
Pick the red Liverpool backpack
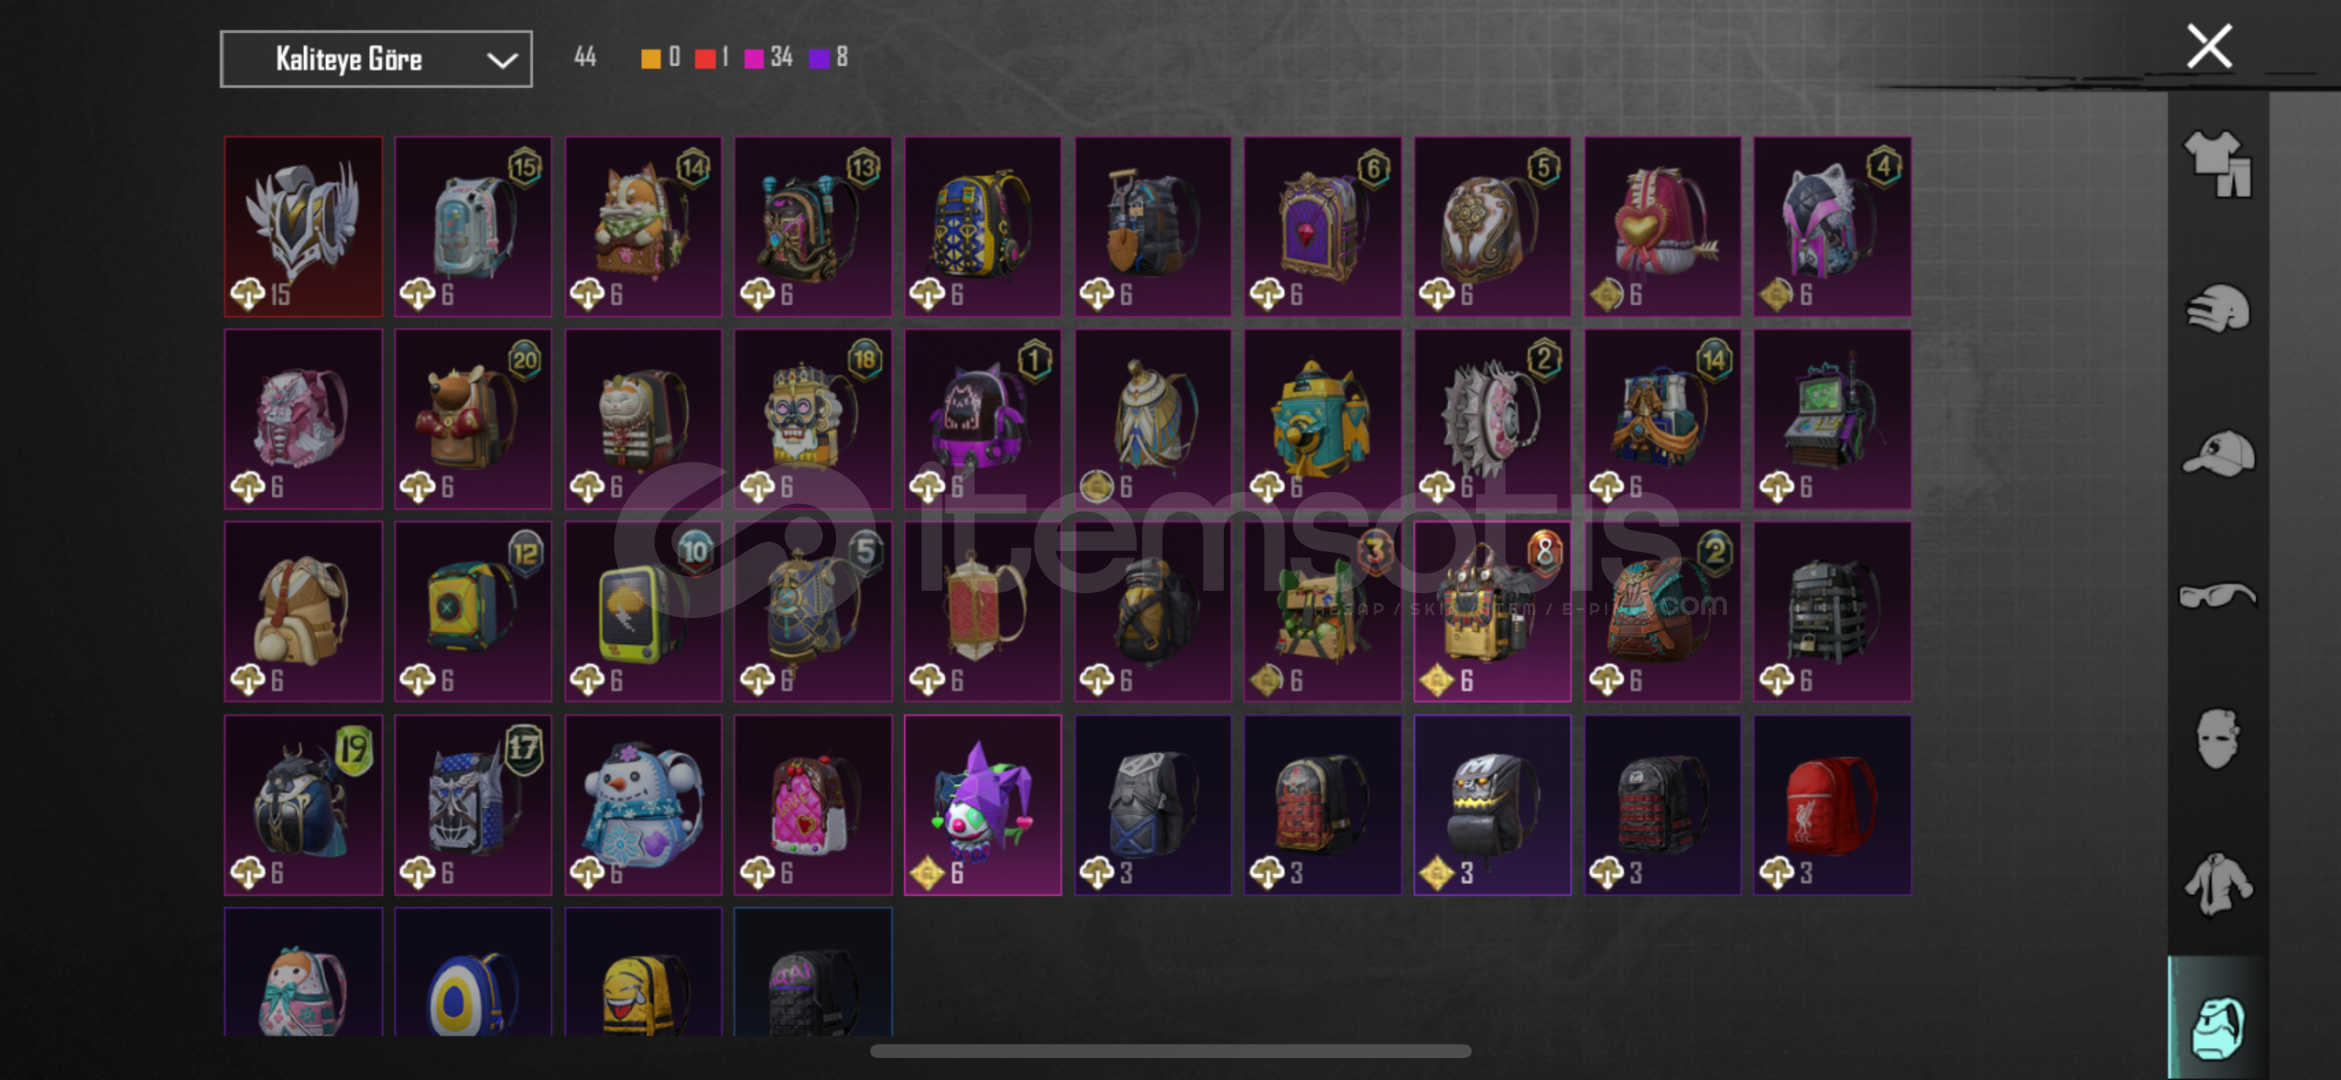pyautogui.click(x=1832, y=804)
